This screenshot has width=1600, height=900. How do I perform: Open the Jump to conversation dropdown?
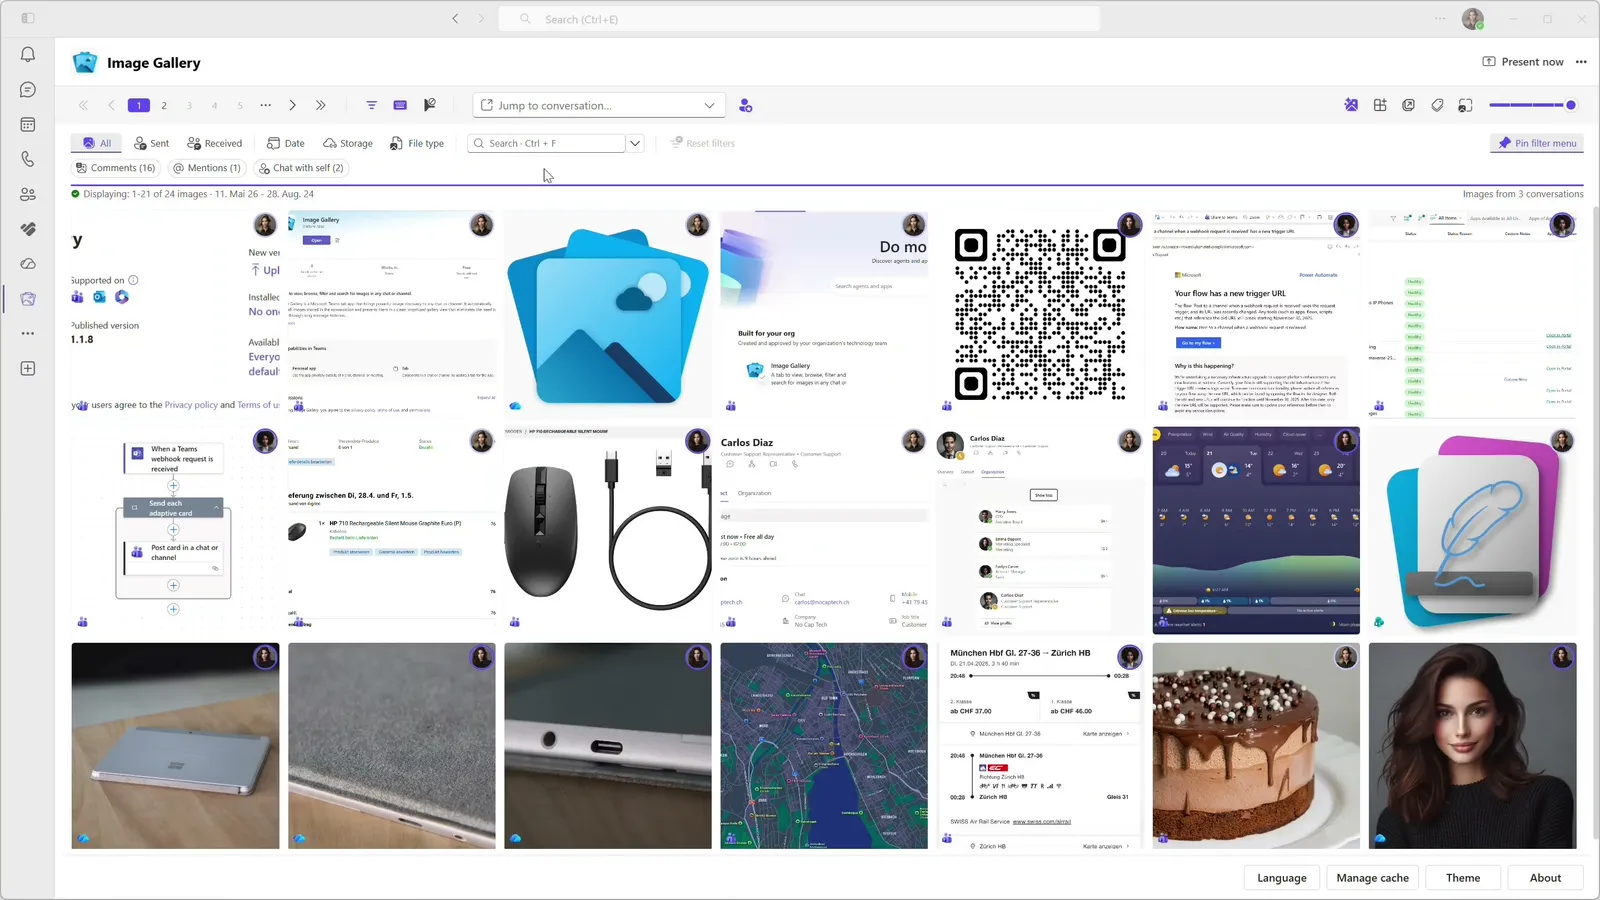pos(599,105)
